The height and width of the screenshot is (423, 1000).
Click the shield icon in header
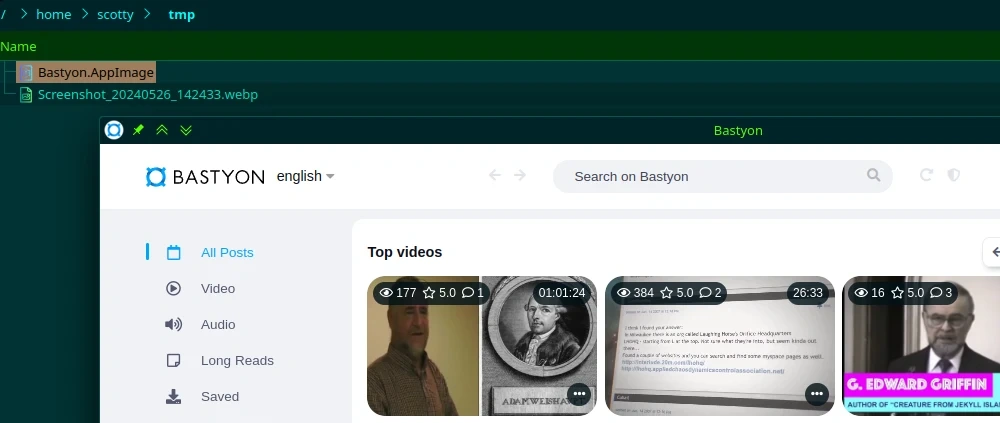953,175
